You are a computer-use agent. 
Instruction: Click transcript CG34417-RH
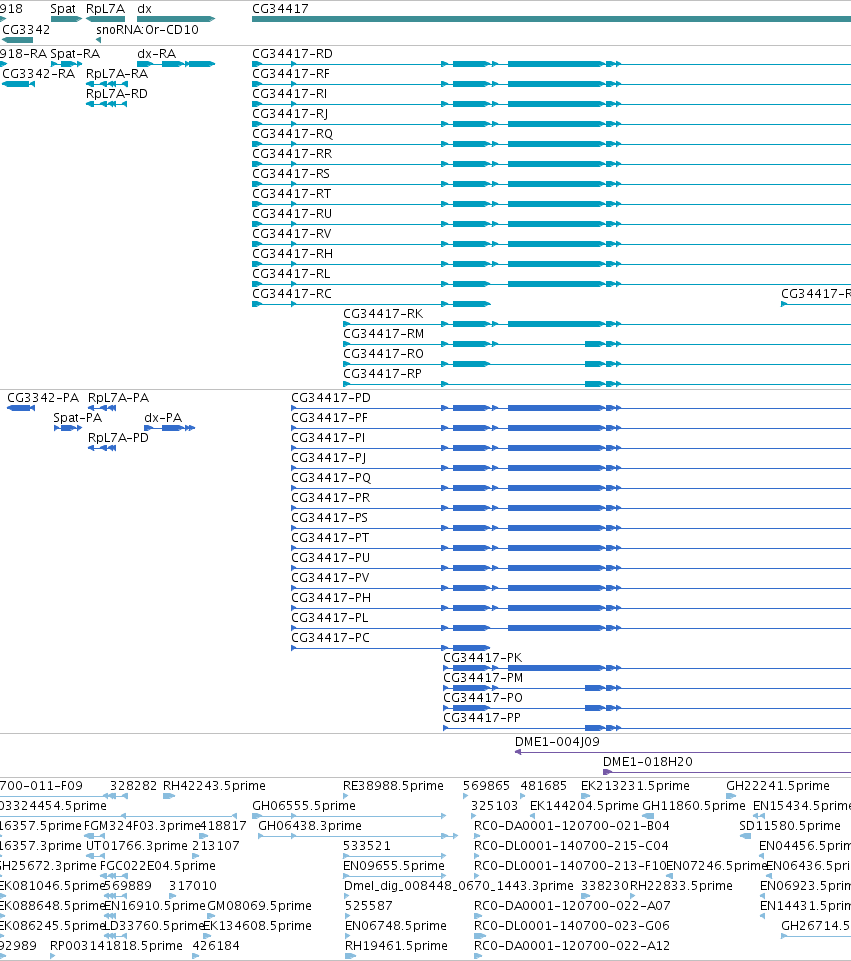click(292, 254)
